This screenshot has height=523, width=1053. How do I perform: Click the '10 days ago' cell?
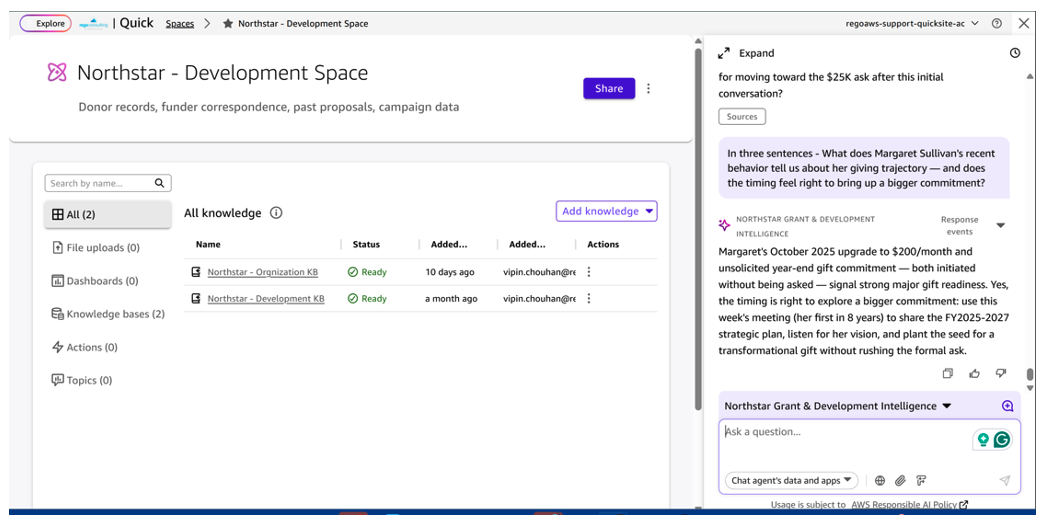pyautogui.click(x=450, y=272)
